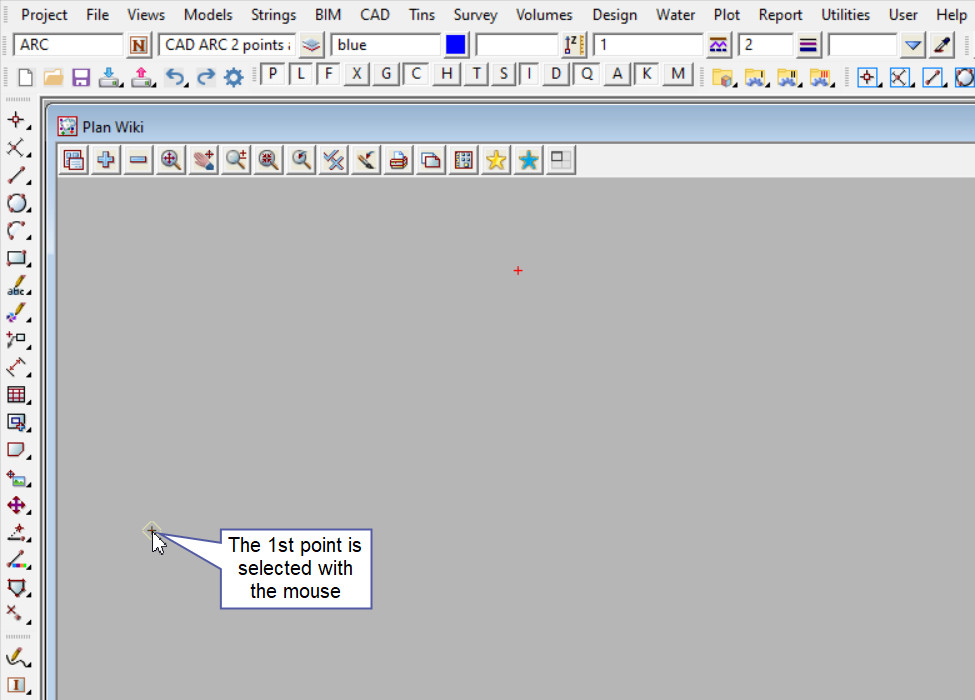Click the zoom-in blue plus icon
975x700 pixels.
point(105,160)
